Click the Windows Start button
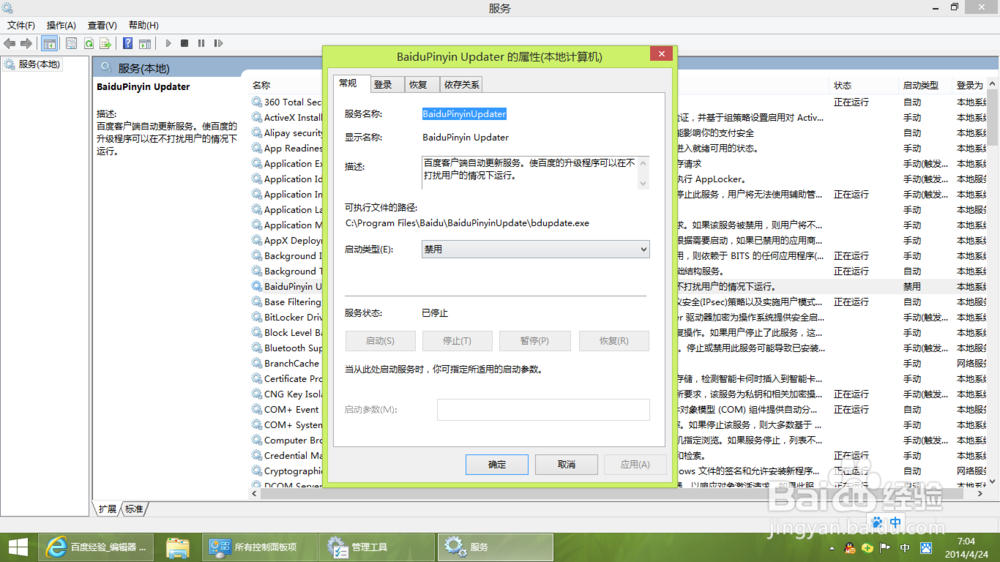 [18, 547]
